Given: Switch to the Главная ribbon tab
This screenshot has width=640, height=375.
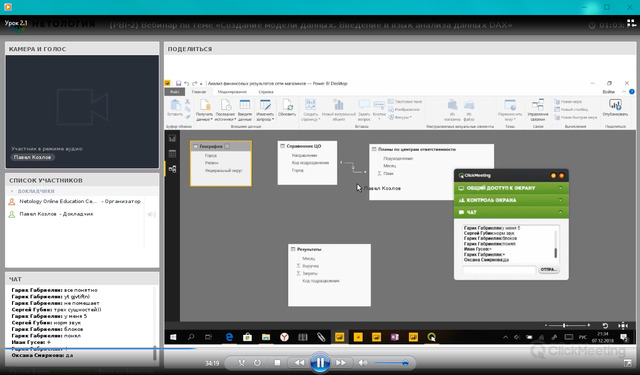Looking at the screenshot, I should (199, 92).
